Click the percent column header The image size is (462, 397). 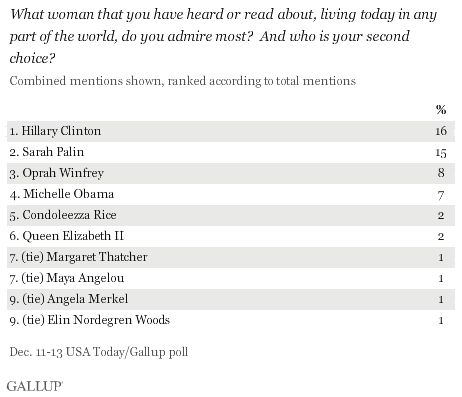tap(441, 109)
